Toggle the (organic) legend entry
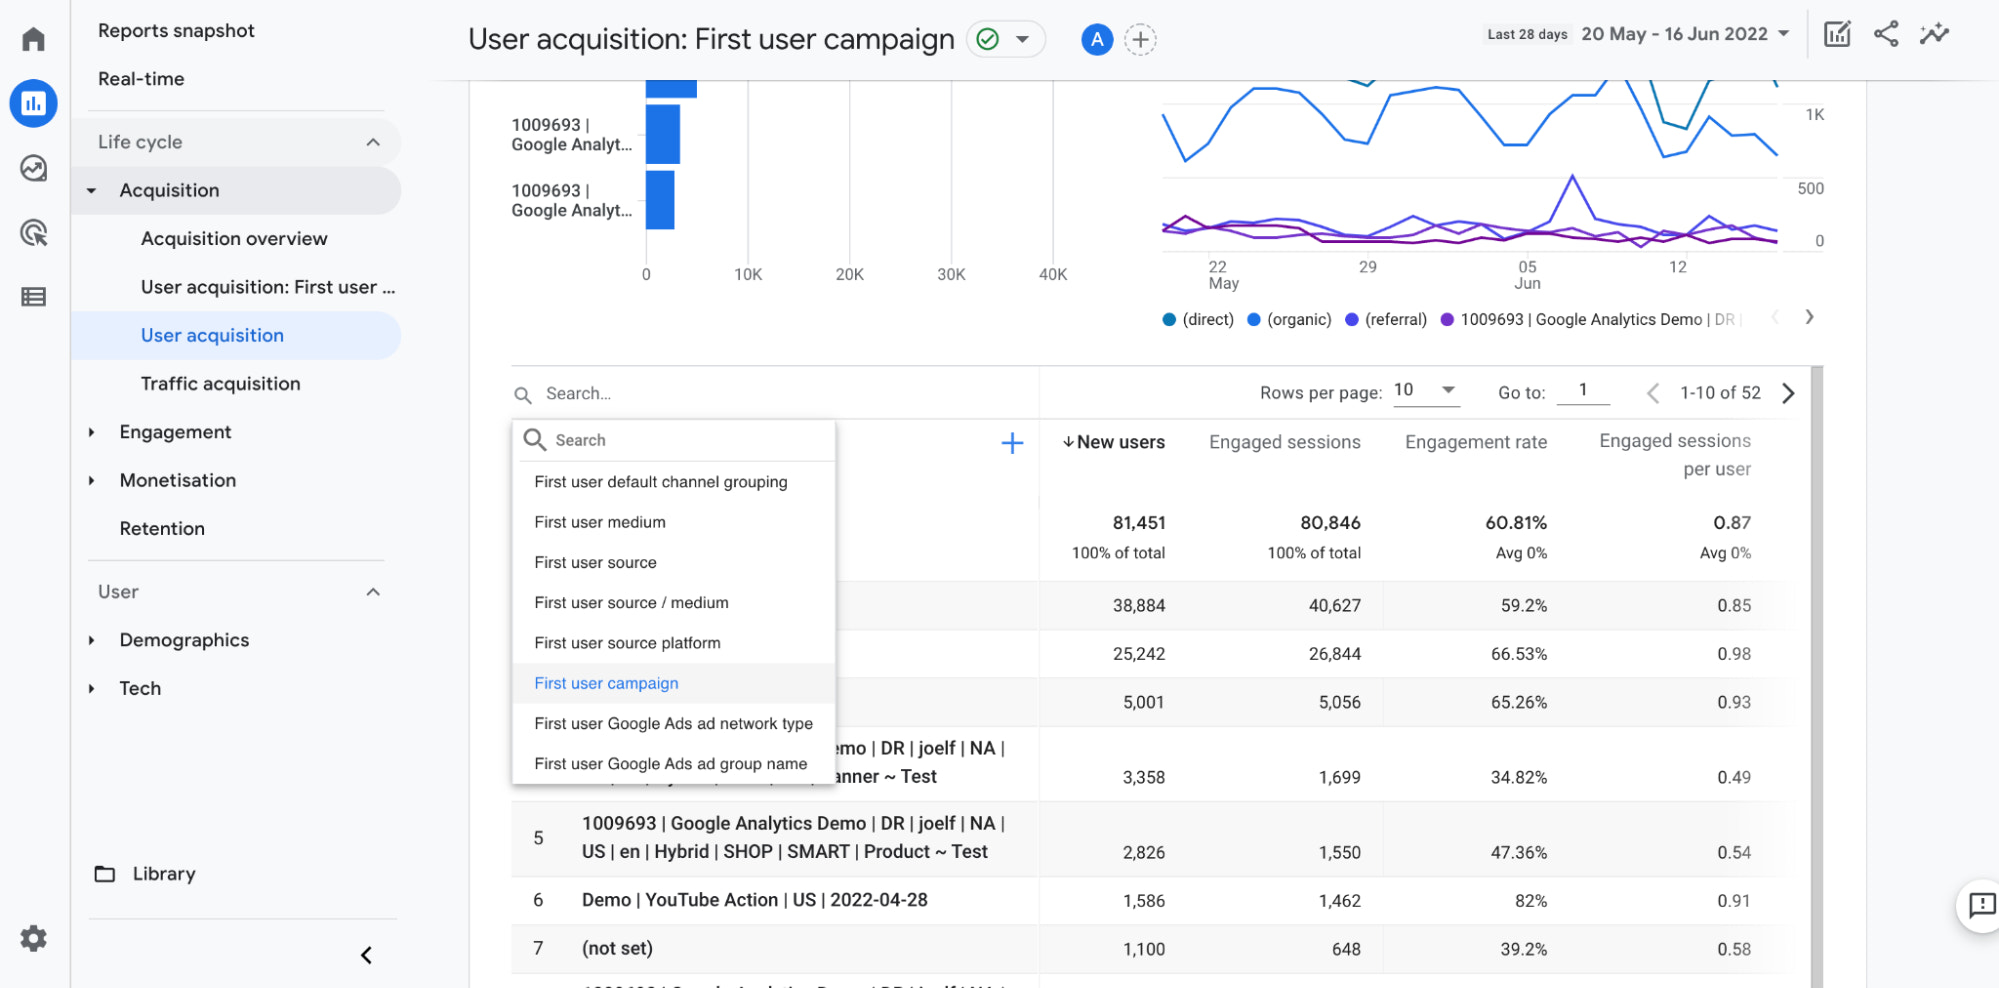This screenshot has width=1999, height=988. 1288,319
